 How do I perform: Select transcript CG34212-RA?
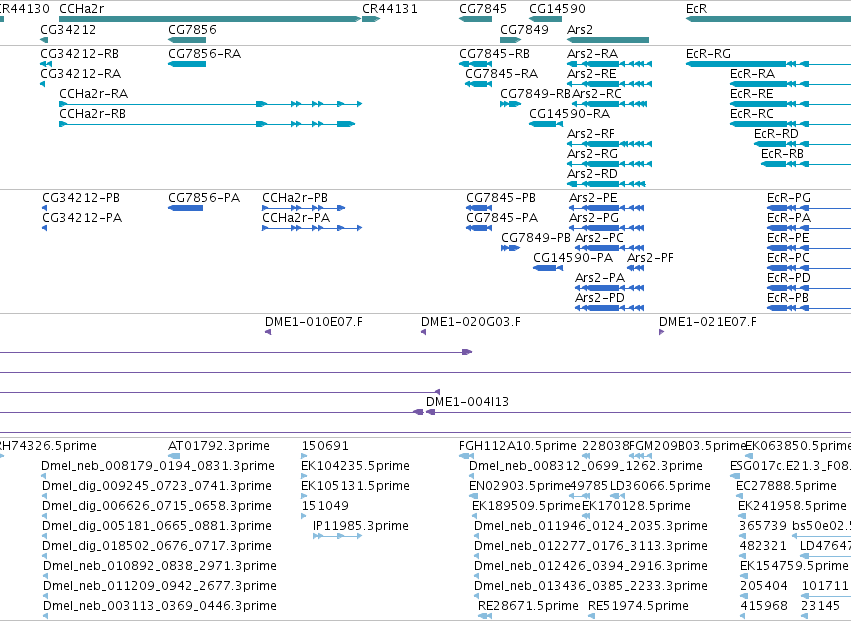tap(42, 84)
